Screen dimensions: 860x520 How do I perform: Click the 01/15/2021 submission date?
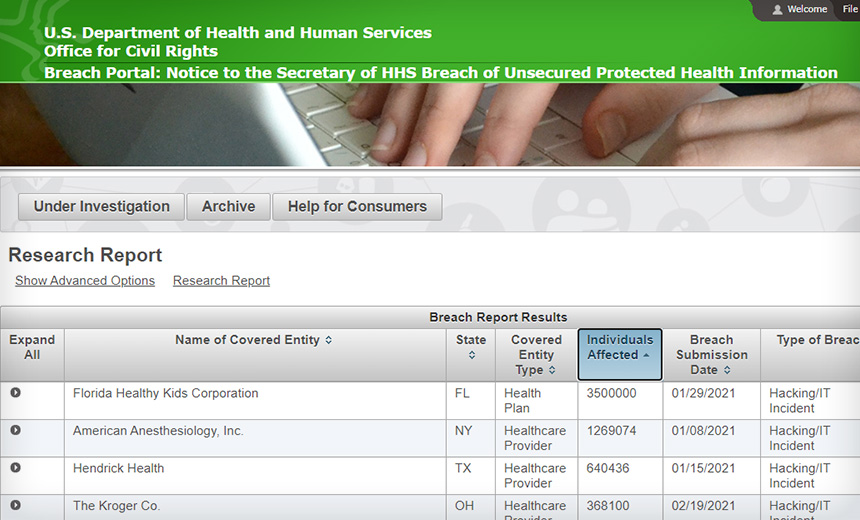703,468
